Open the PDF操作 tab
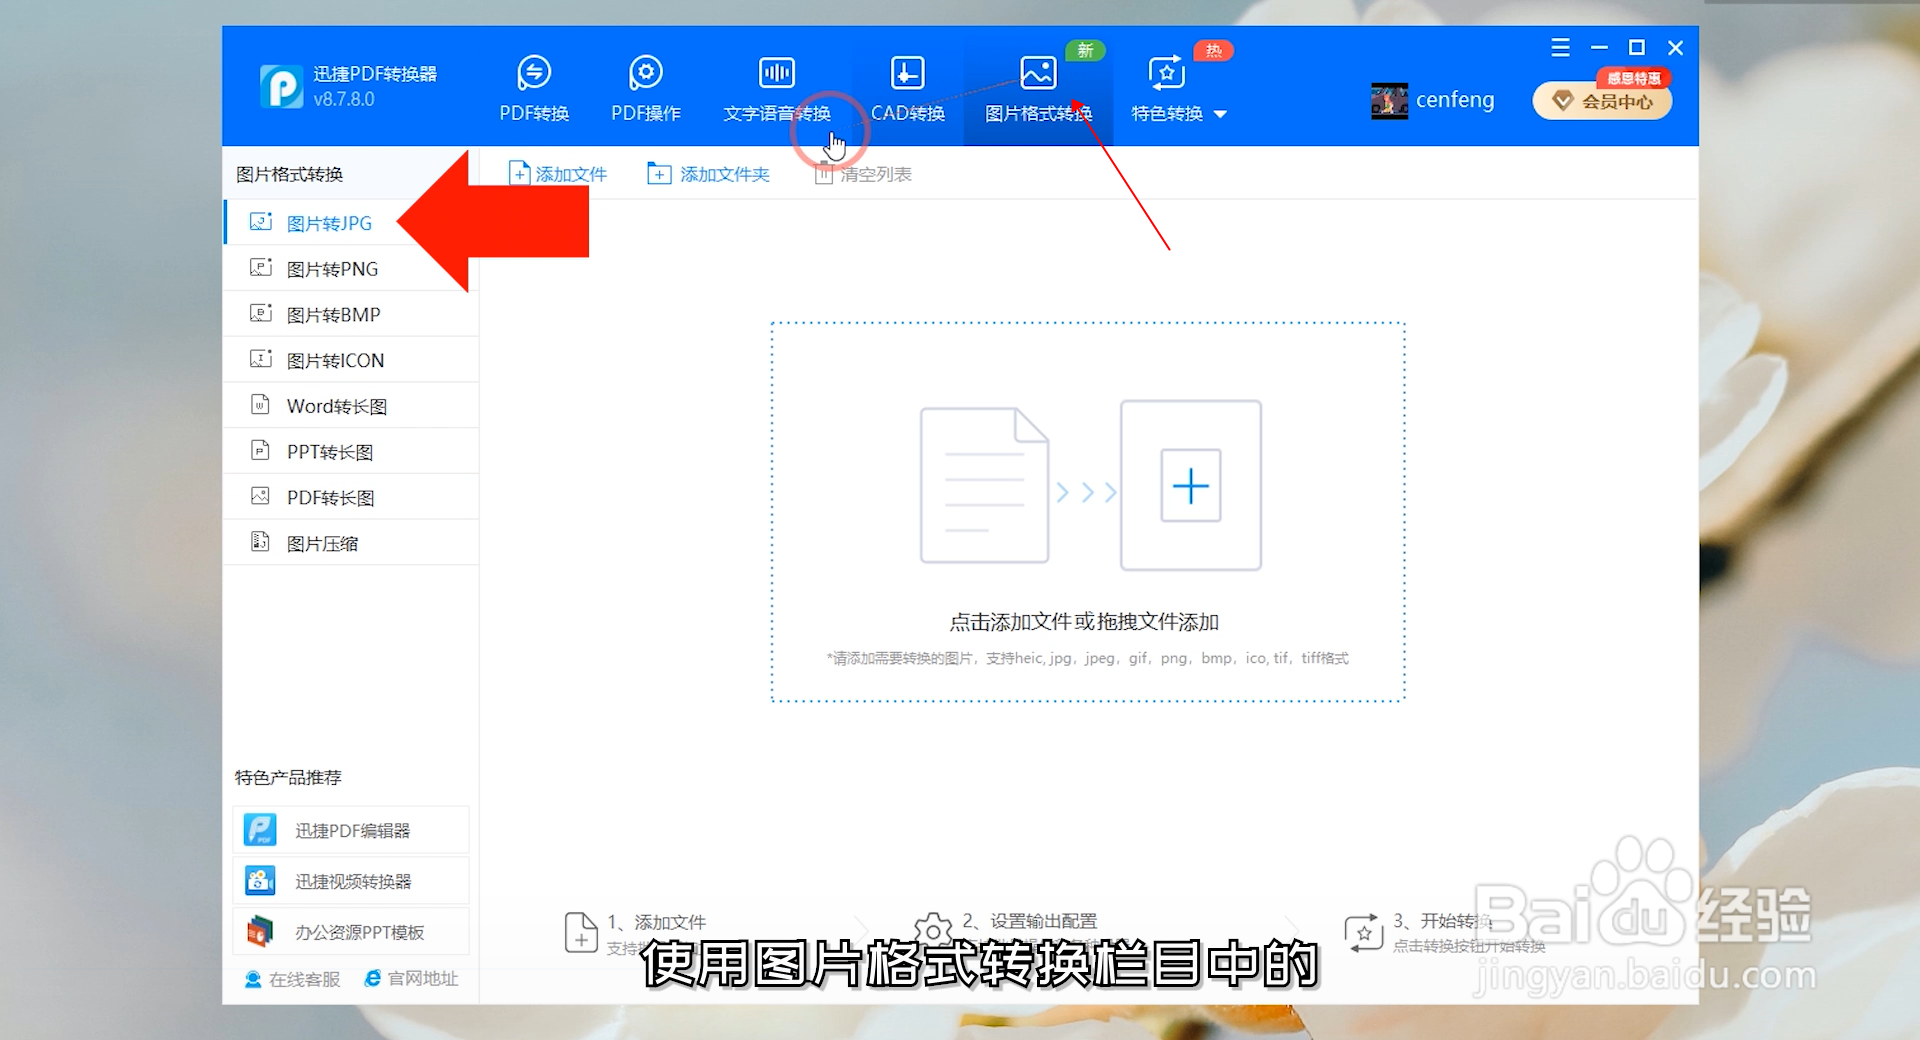 pos(646,88)
